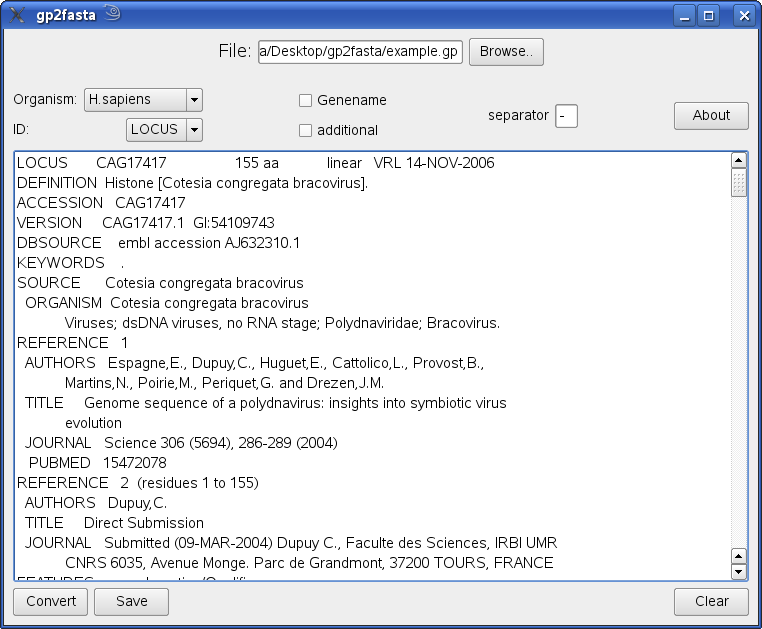Close the gp2fasta window
Image resolution: width=762 pixels, height=629 pixels.
(x=742, y=16)
